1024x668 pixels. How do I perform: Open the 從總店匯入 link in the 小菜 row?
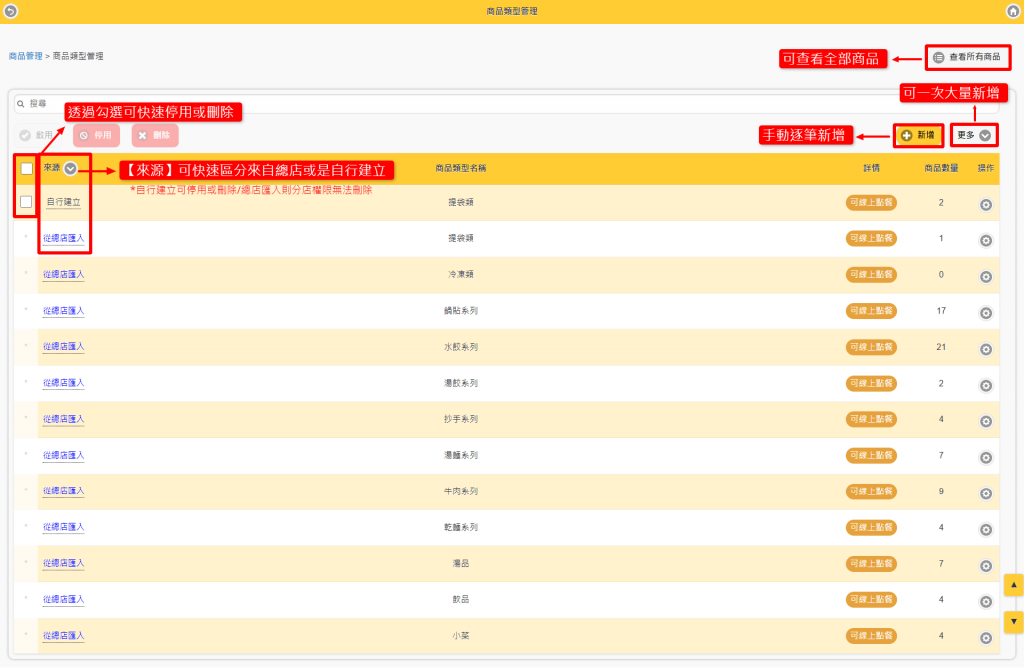[x=63, y=635]
